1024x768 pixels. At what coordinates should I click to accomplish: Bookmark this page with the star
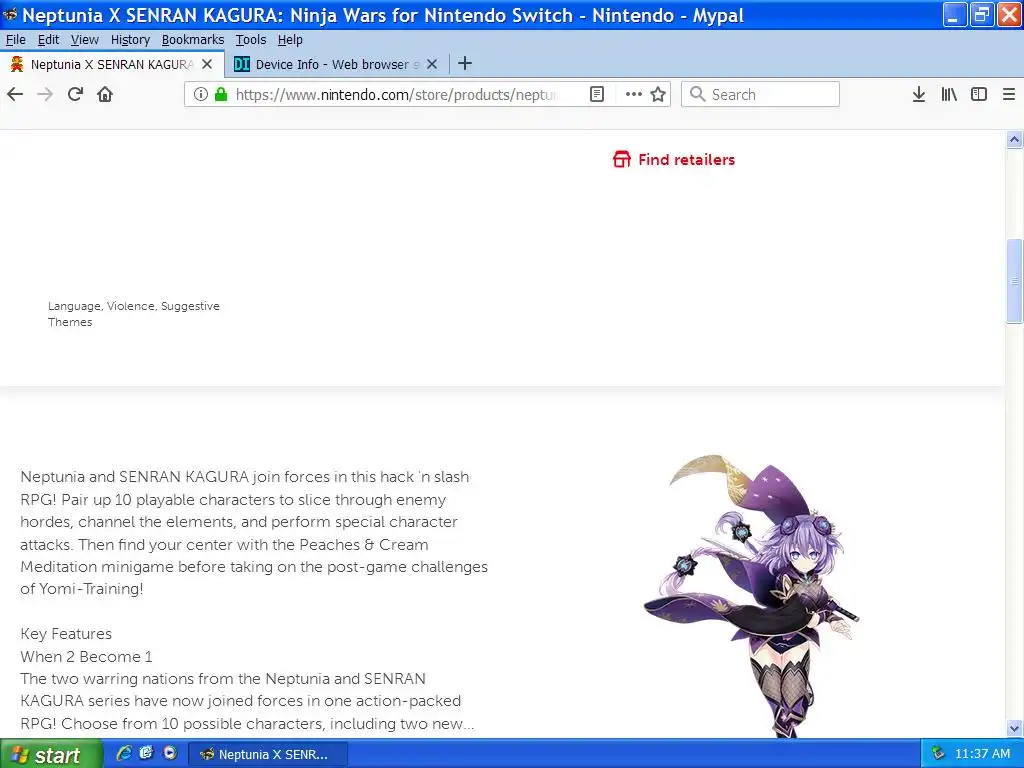pos(658,94)
